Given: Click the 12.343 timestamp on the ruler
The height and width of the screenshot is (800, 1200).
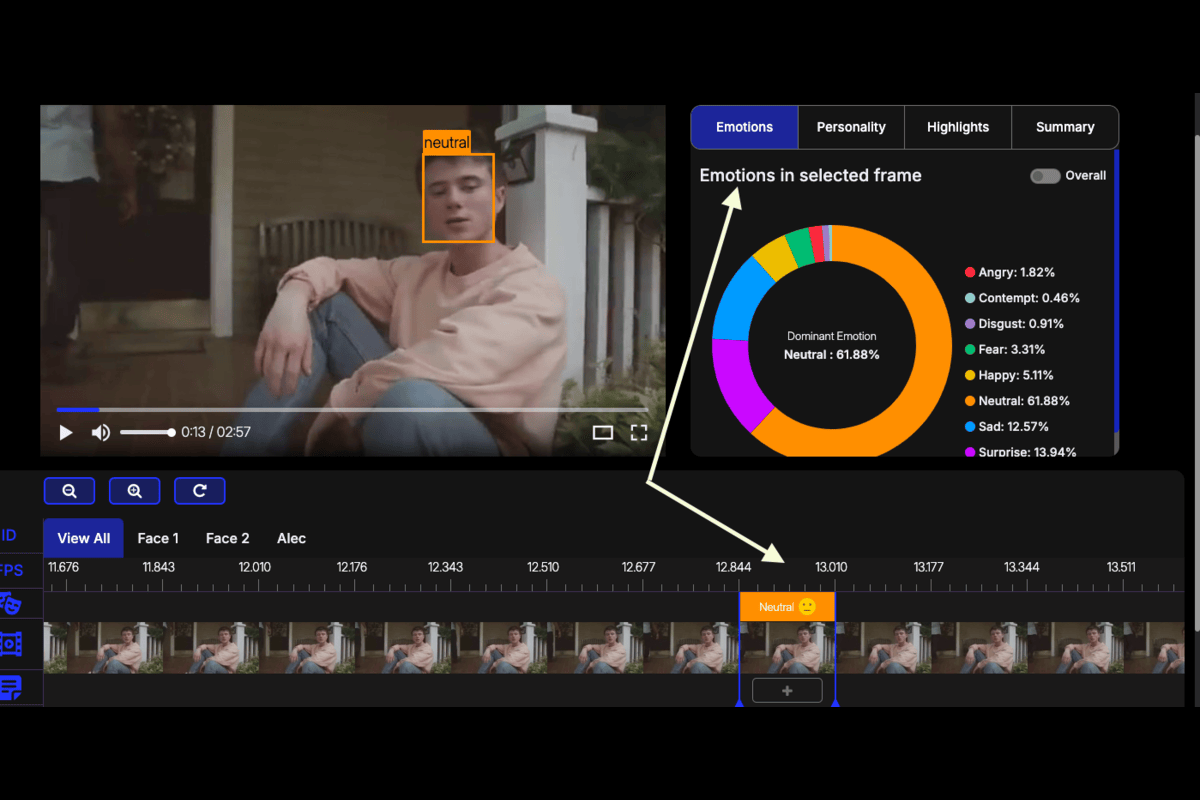Looking at the screenshot, I should (x=446, y=567).
